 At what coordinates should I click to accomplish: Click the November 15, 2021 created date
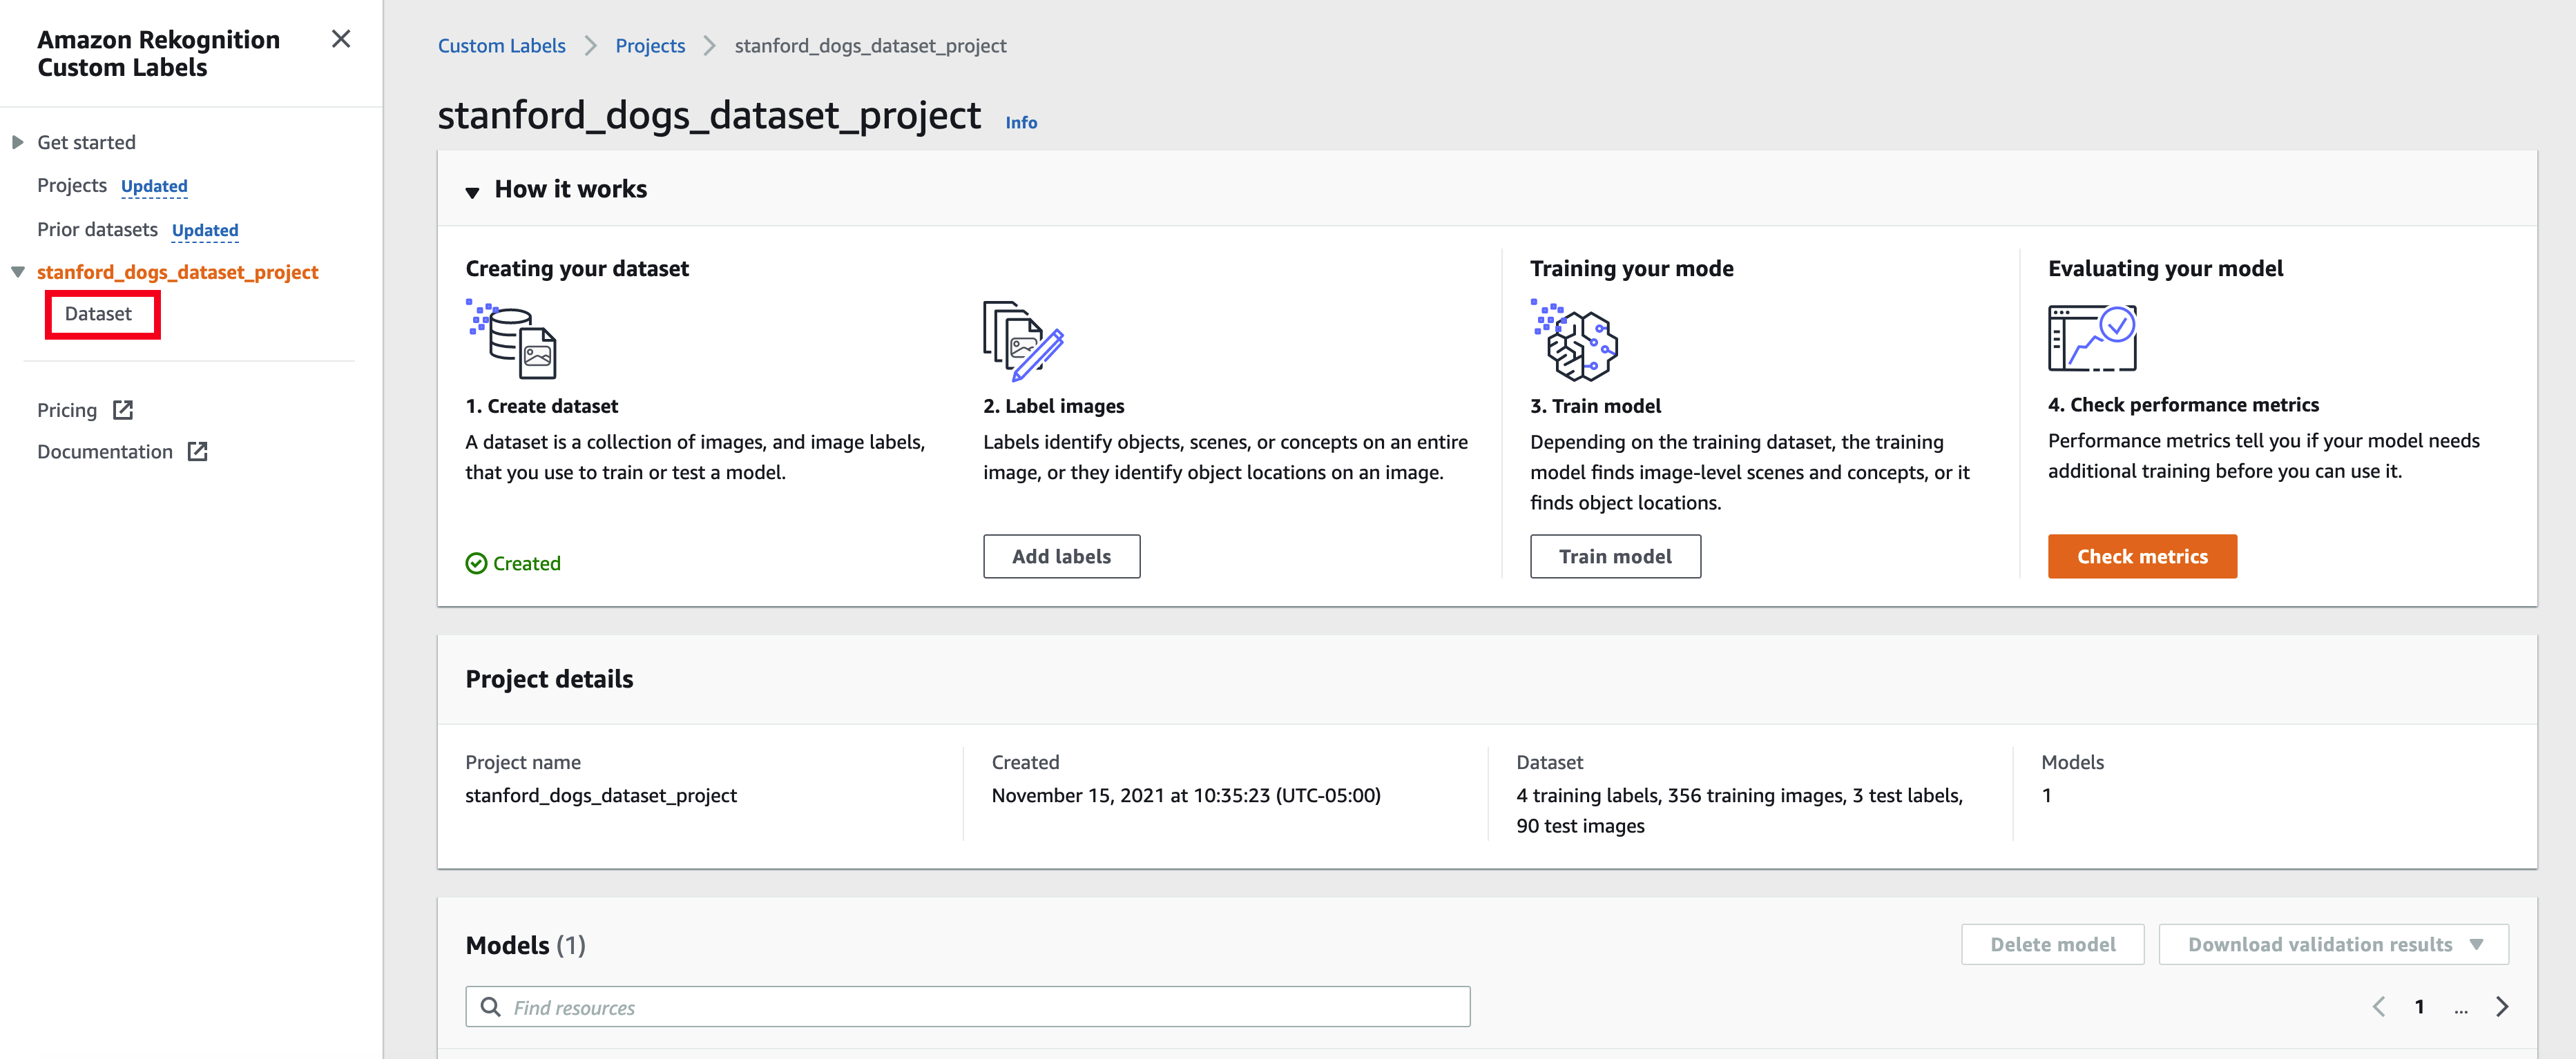click(1186, 795)
